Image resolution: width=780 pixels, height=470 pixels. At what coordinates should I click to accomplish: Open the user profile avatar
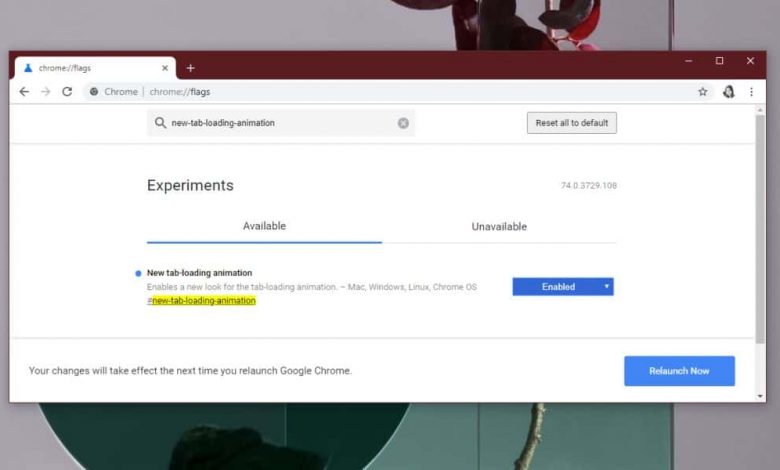click(x=729, y=92)
